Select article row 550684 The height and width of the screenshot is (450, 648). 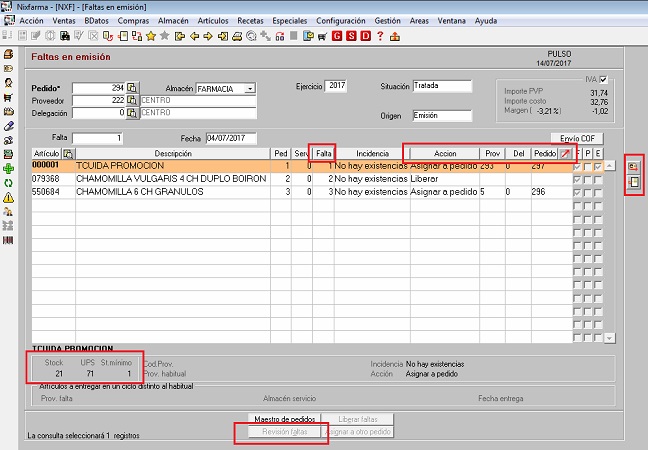pyautogui.click(x=302, y=192)
